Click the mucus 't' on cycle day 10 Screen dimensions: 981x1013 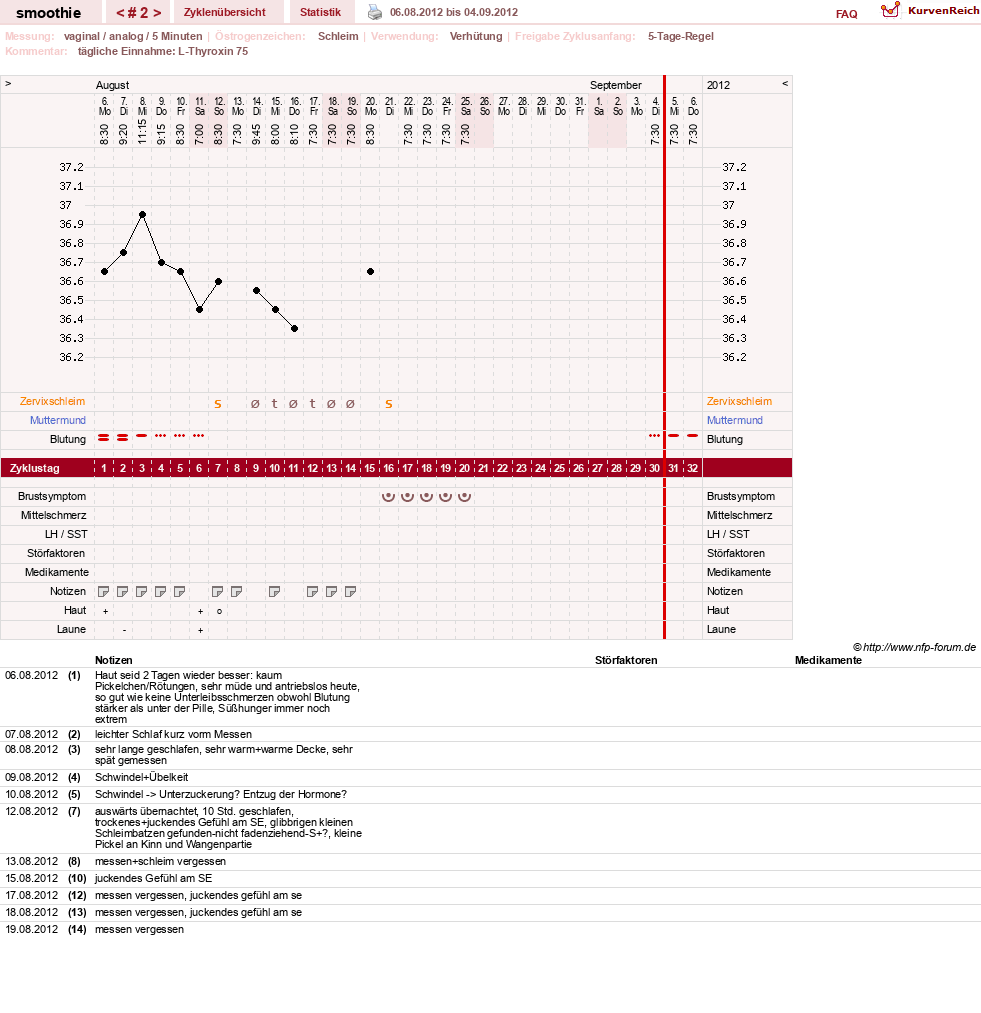coord(275,404)
